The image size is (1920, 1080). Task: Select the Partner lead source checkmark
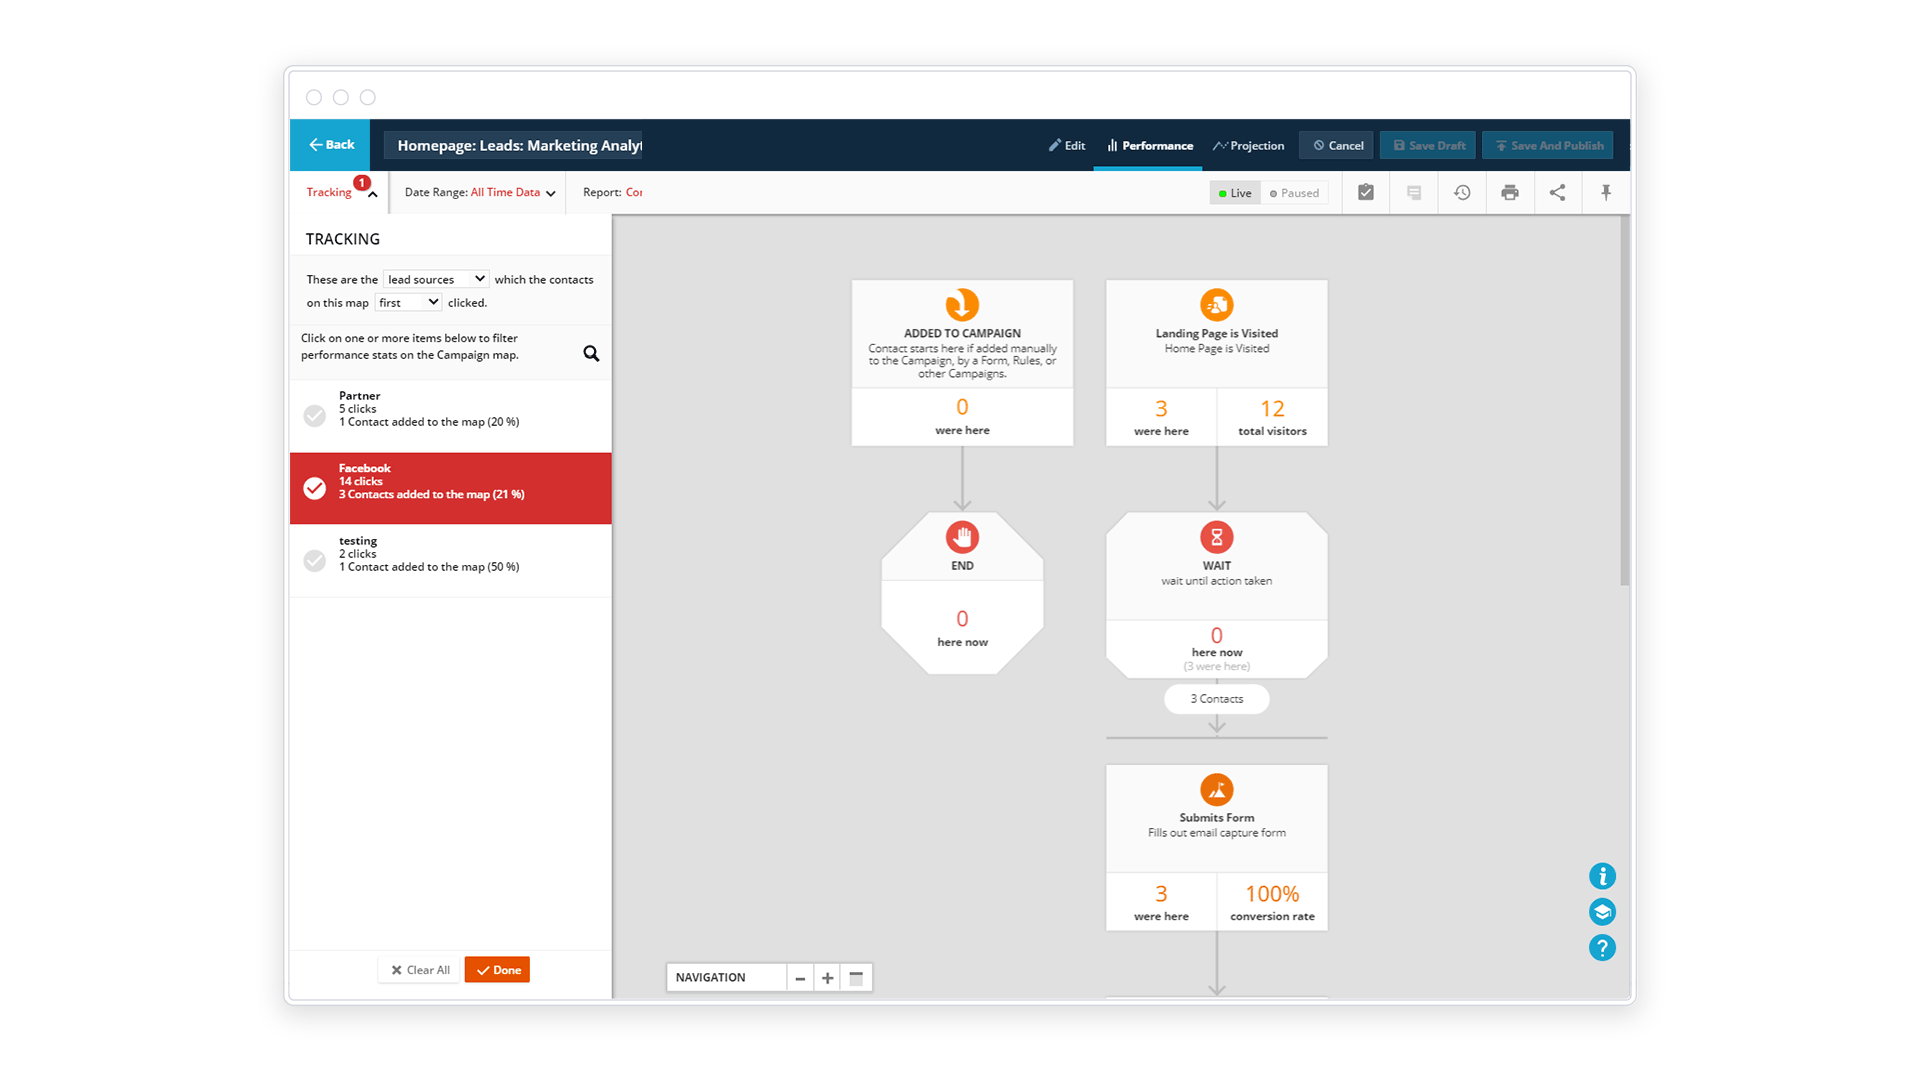tap(315, 415)
